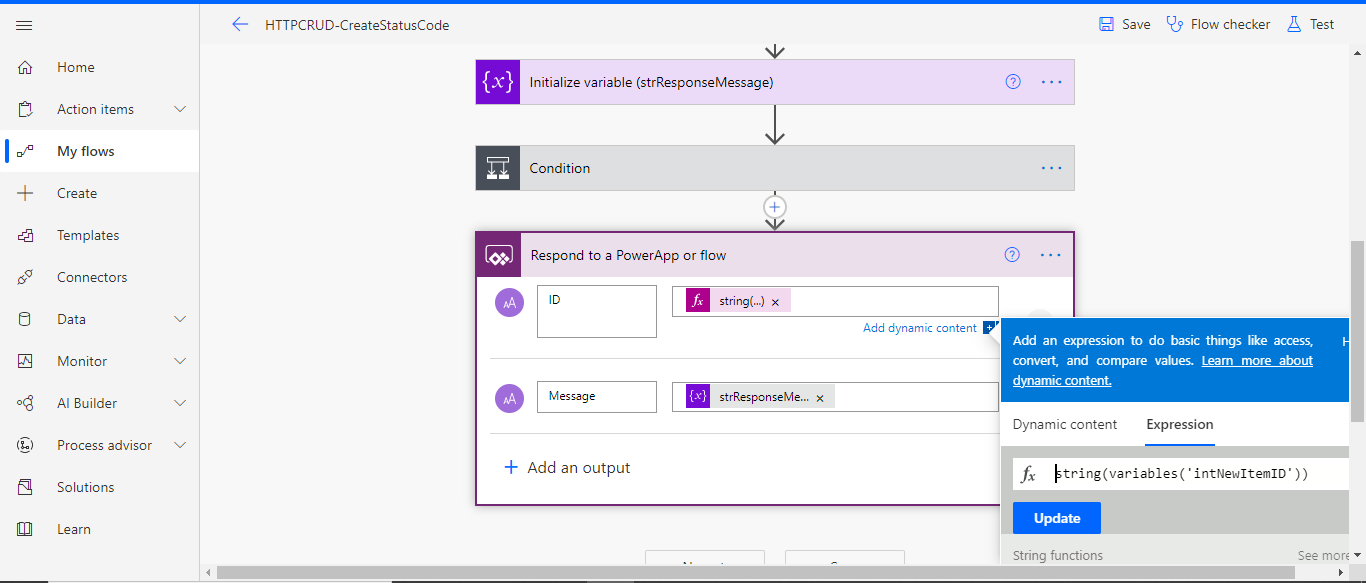Click the fx icon beside the expression field
Image resolution: width=1366 pixels, height=583 pixels.
1028,473
